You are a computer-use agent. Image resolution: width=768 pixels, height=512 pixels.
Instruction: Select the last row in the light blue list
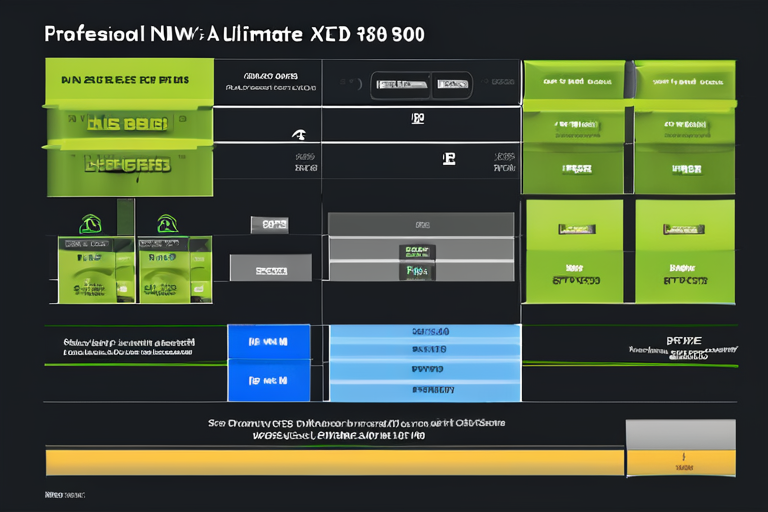425,391
